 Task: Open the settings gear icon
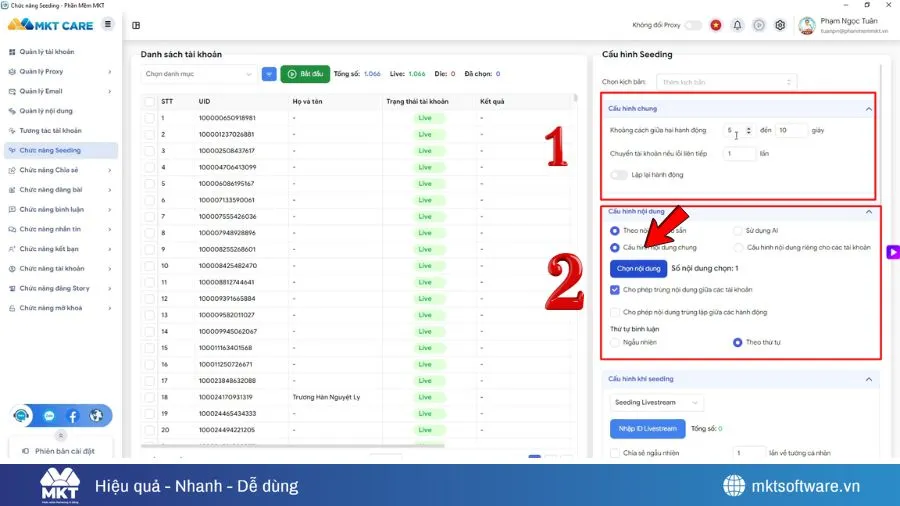pos(780,25)
